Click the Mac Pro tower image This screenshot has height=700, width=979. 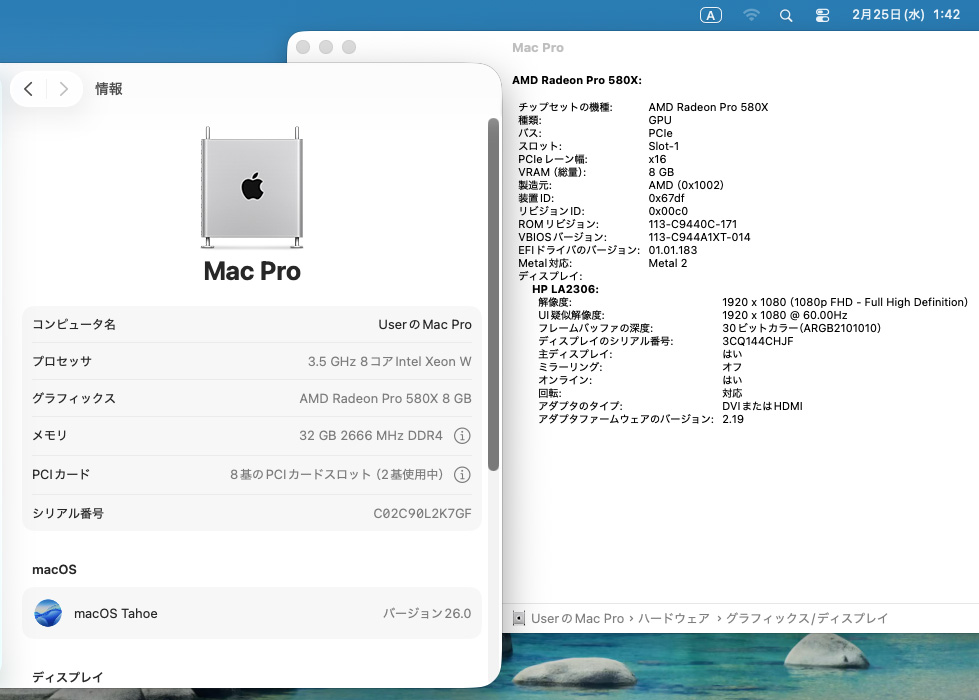(x=252, y=187)
